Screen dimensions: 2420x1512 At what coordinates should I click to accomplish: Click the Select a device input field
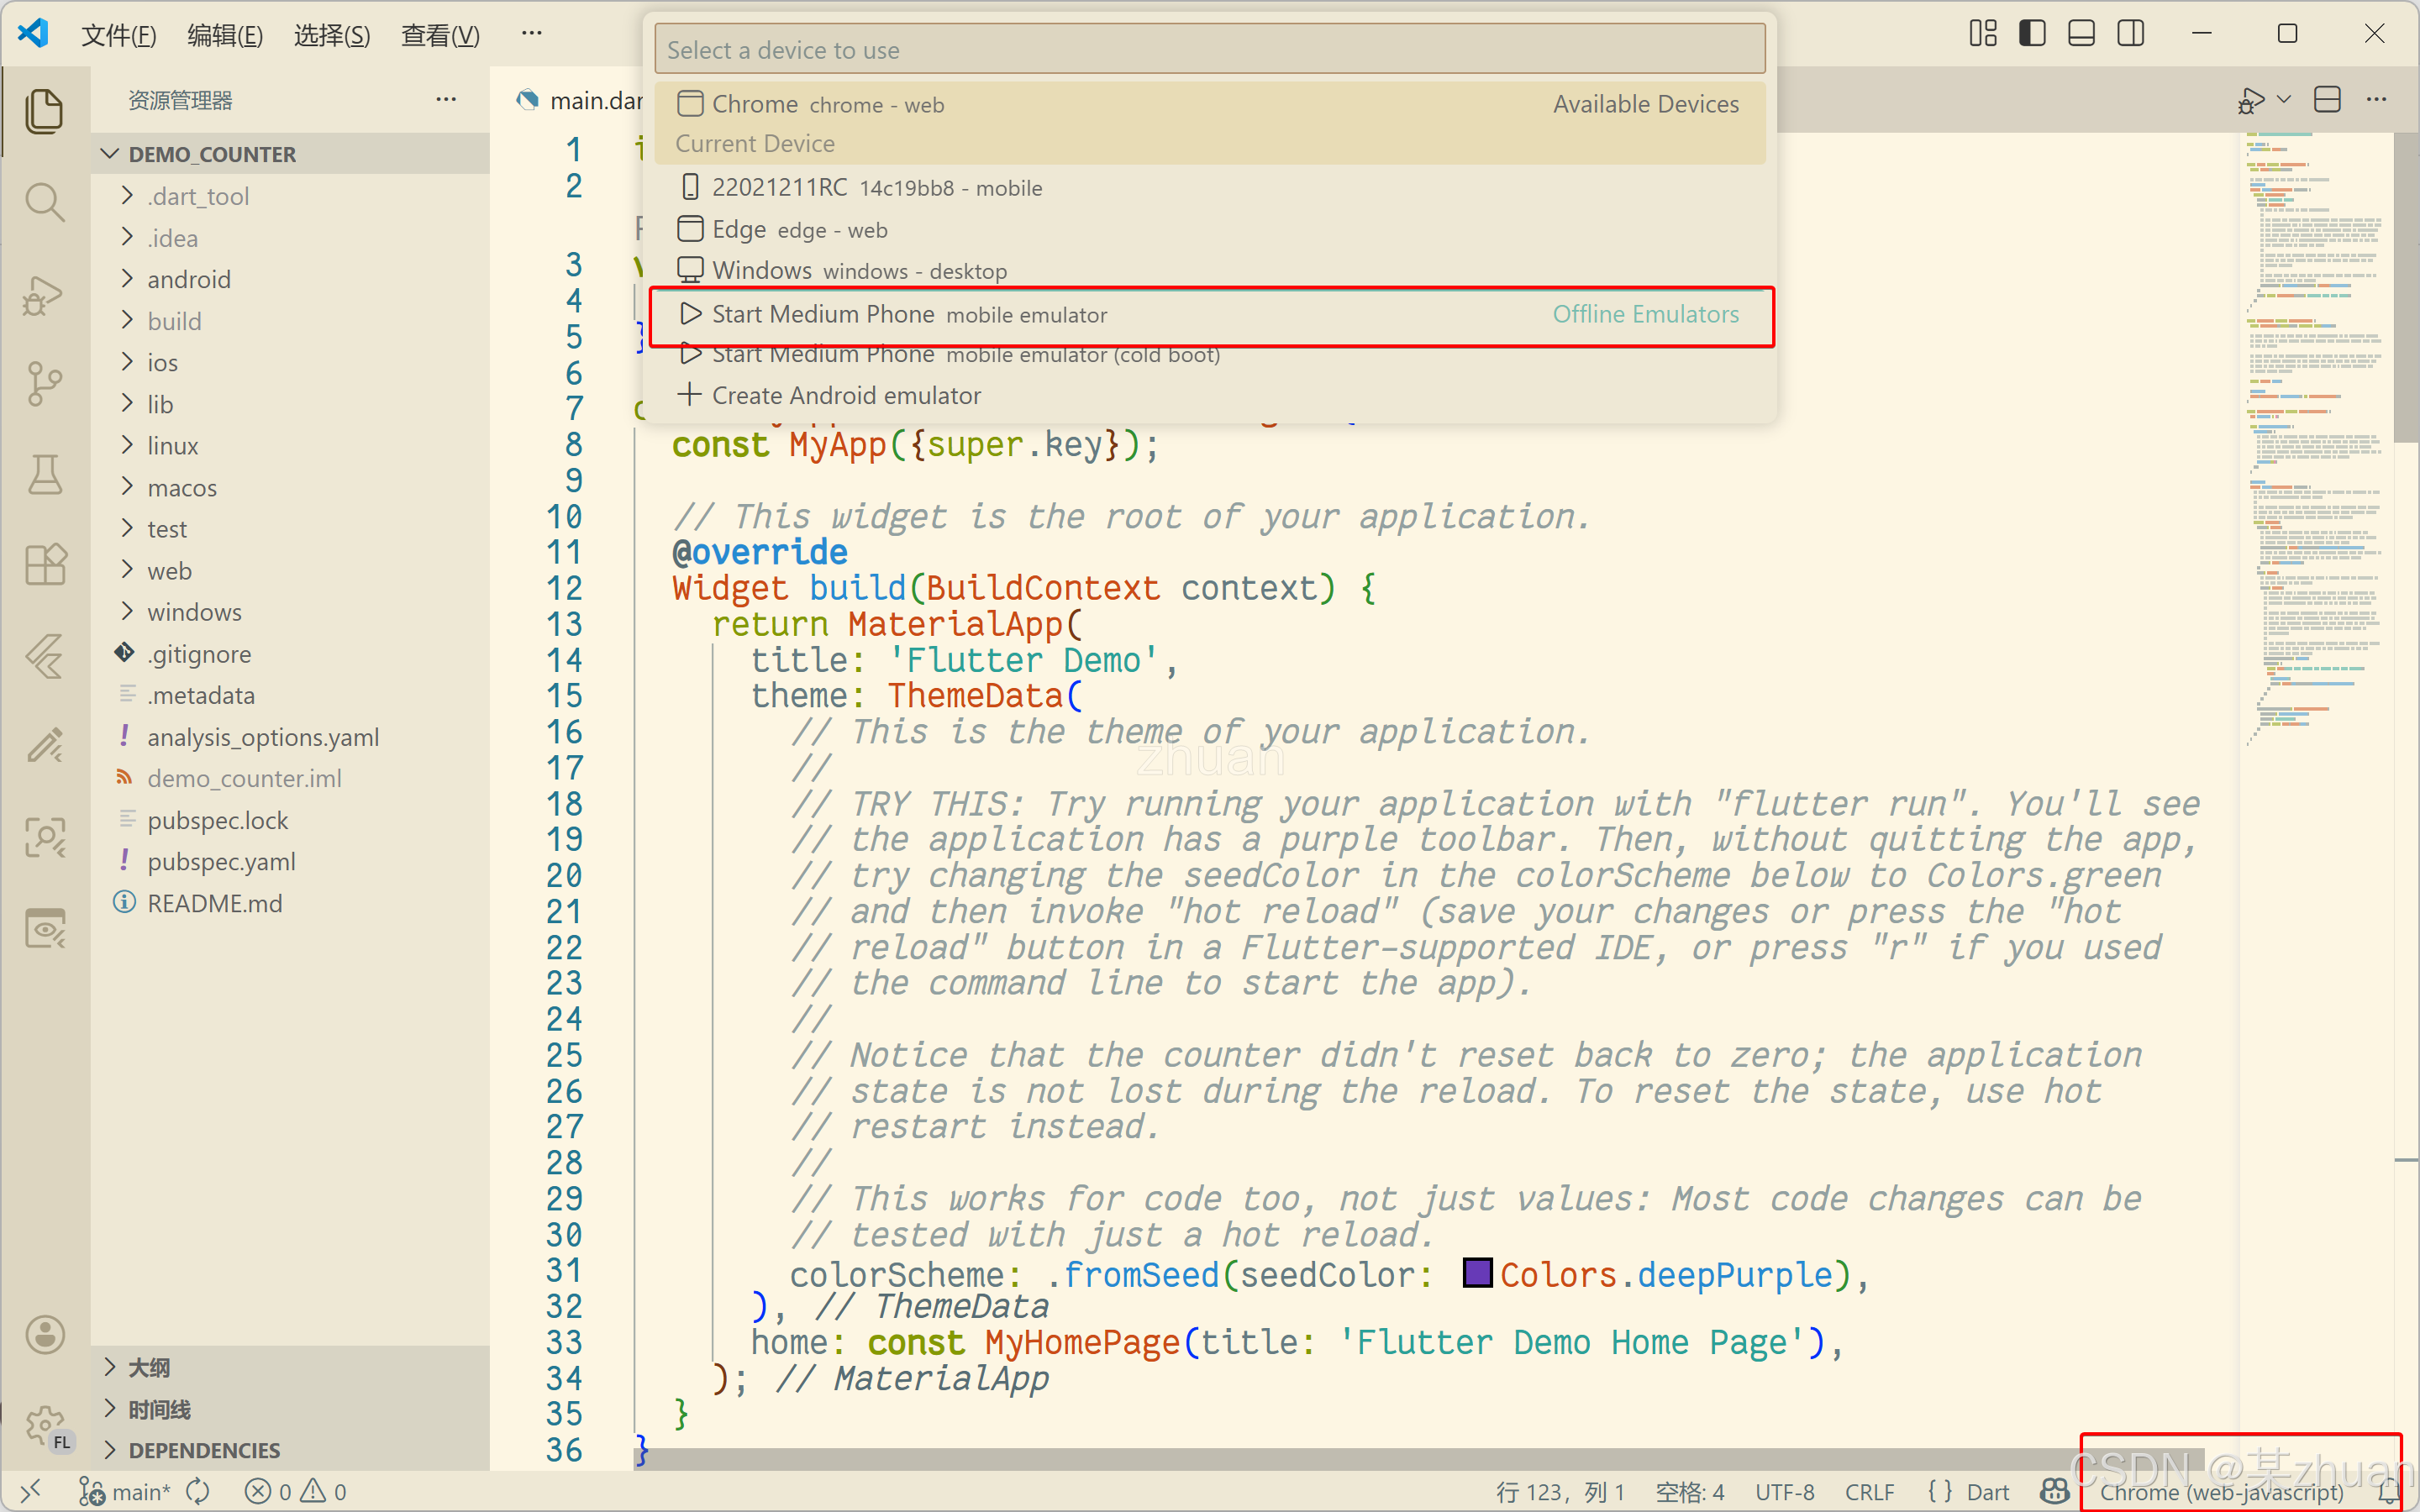pyautogui.click(x=1208, y=50)
